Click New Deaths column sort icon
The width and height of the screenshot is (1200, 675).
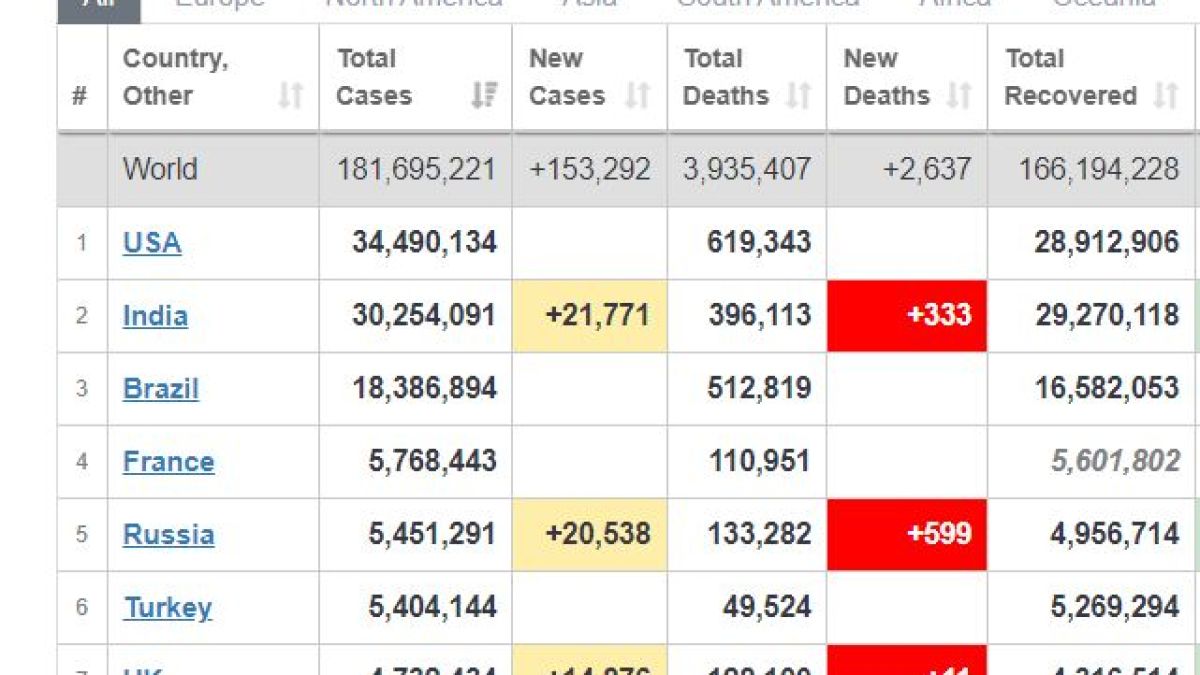959,96
